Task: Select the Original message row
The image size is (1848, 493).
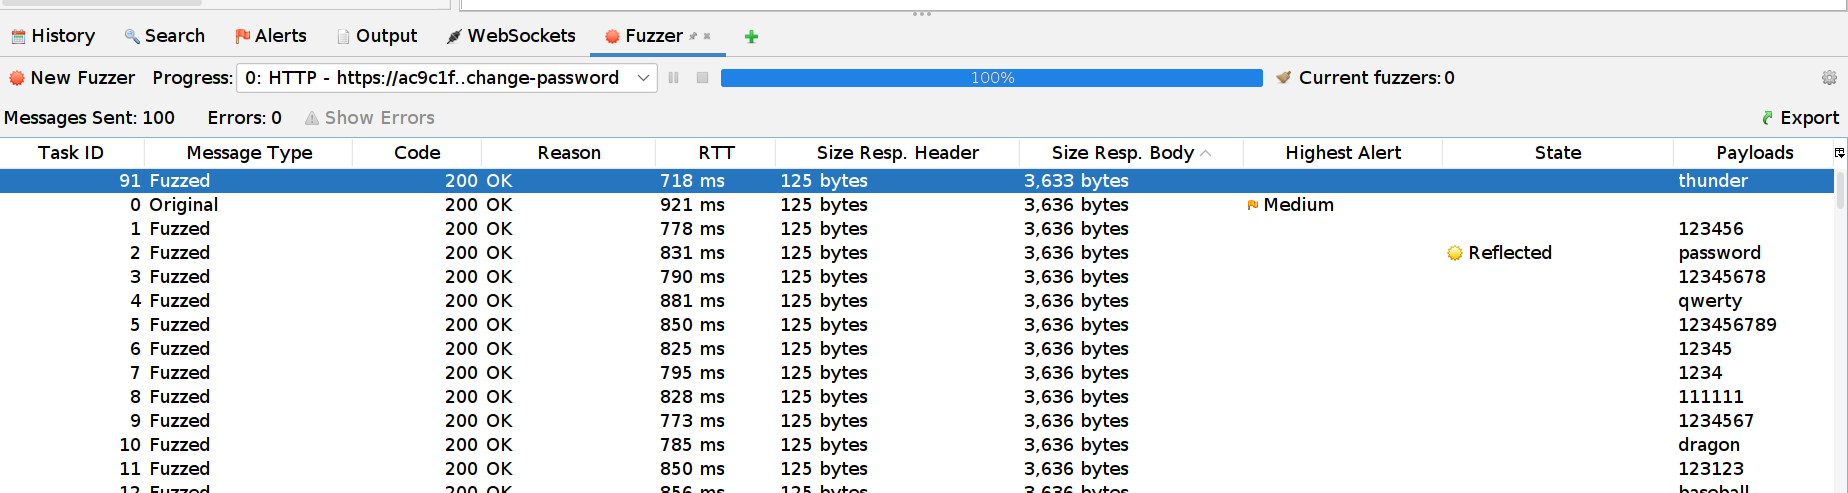Action: point(917,205)
